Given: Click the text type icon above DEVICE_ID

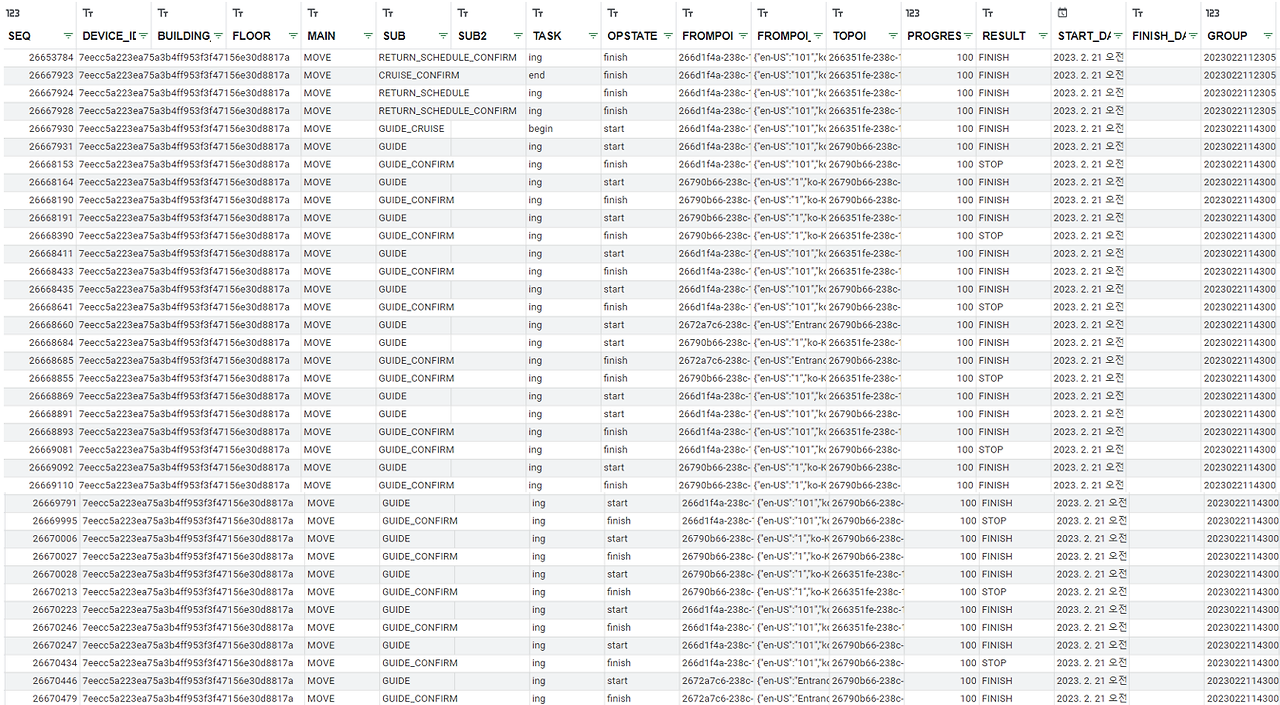Looking at the screenshot, I should [88, 13].
